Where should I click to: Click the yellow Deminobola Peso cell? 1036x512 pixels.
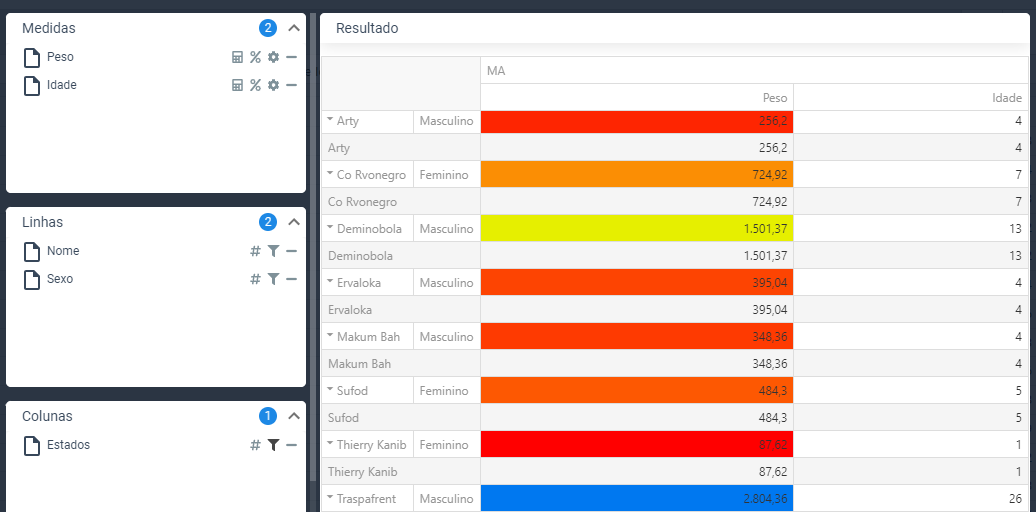click(x=636, y=228)
